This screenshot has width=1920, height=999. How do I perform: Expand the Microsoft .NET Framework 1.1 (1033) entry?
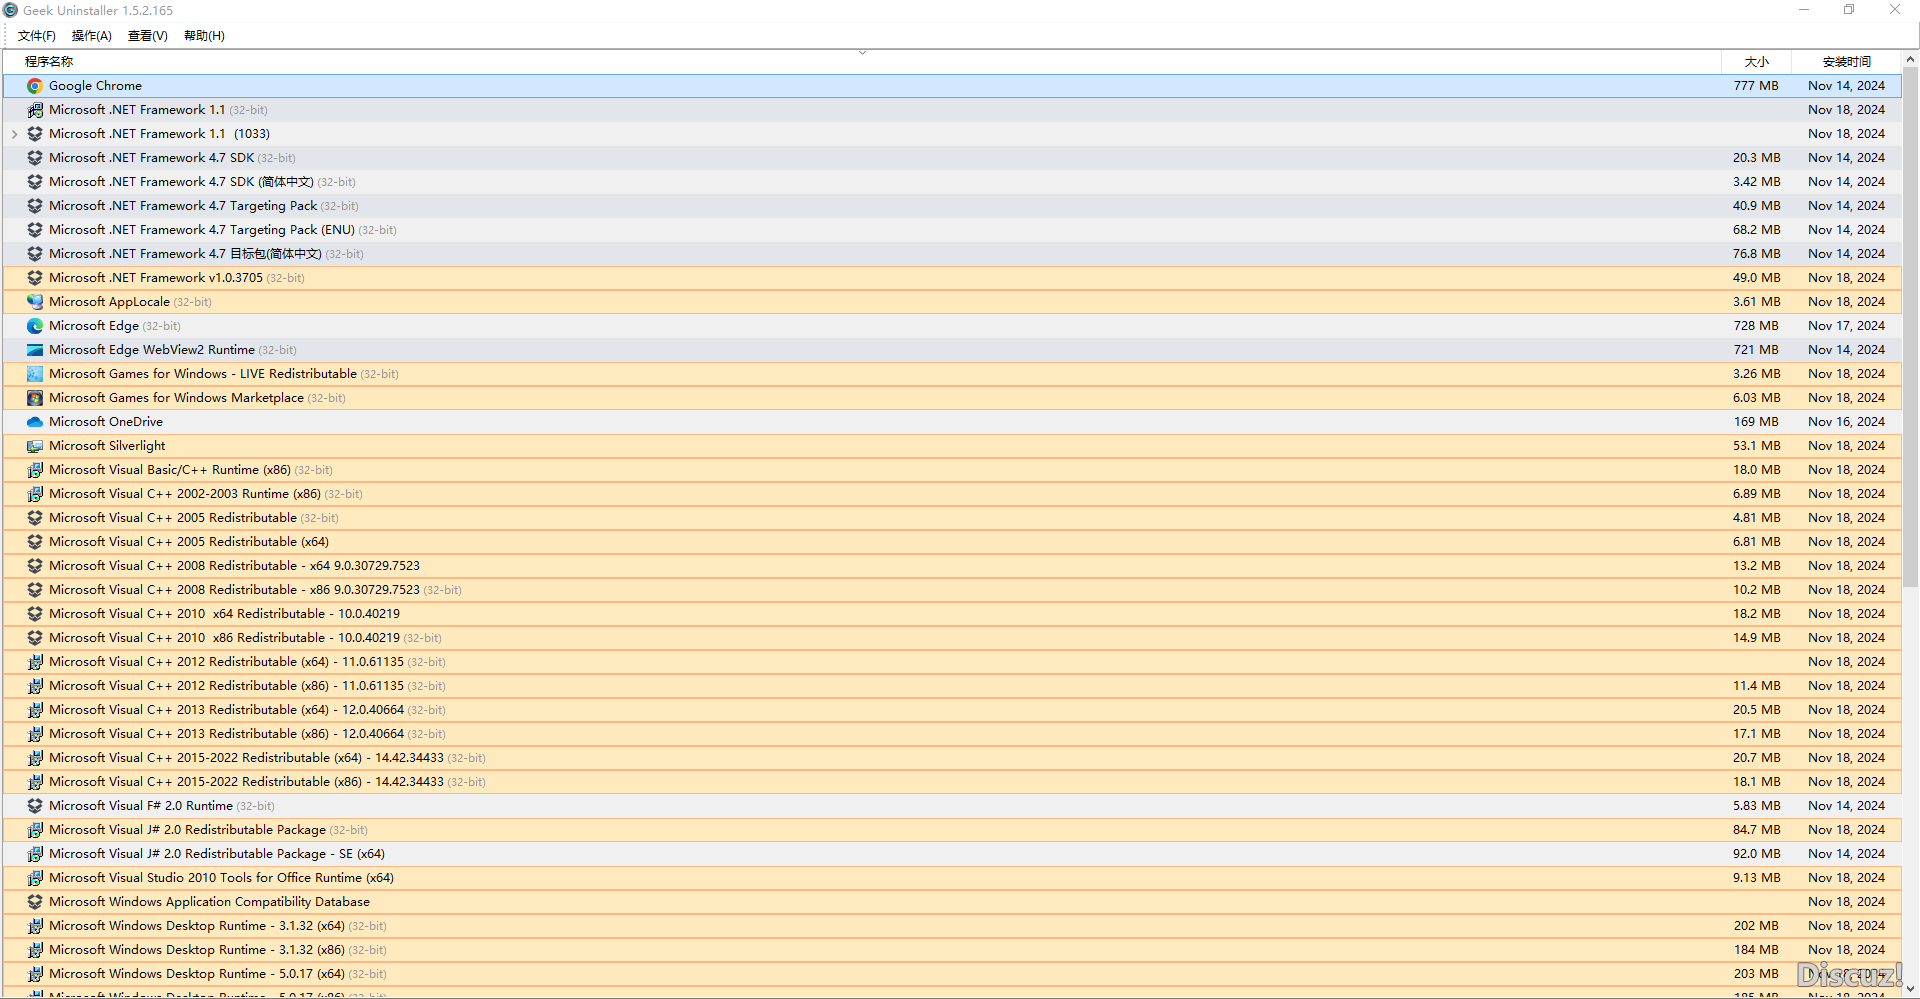pyautogui.click(x=15, y=133)
